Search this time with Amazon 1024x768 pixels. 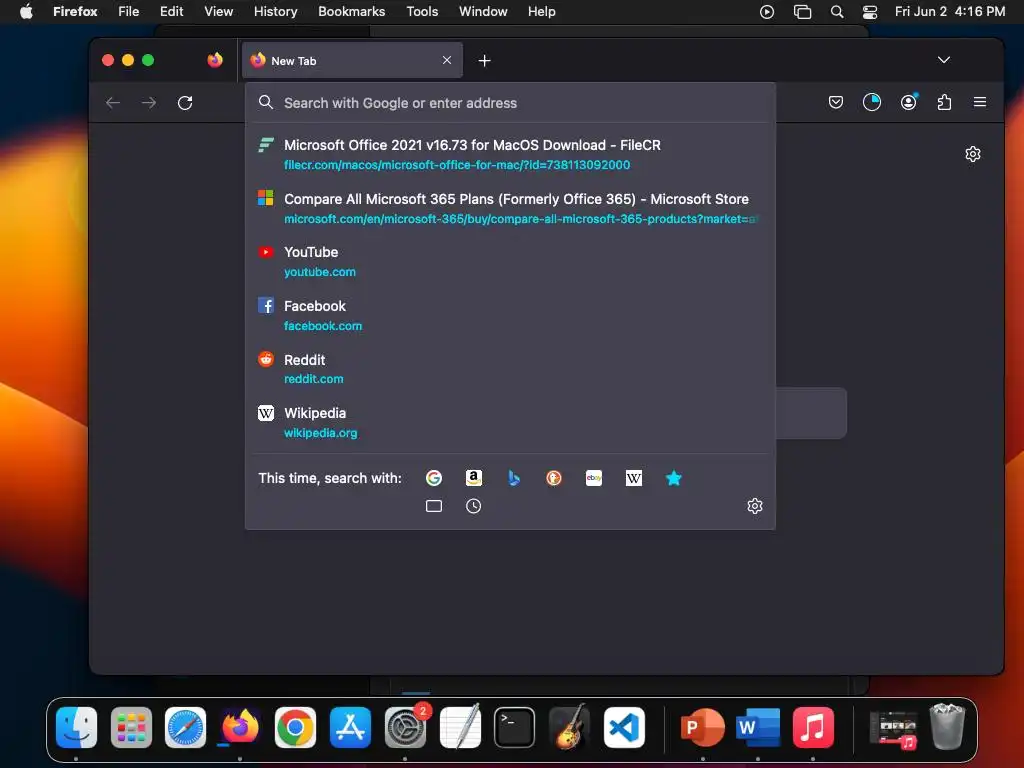tap(473, 478)
